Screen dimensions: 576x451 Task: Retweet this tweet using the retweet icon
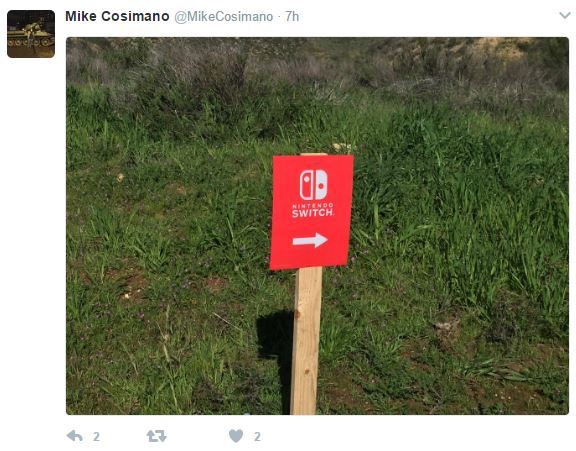point(156,436)
